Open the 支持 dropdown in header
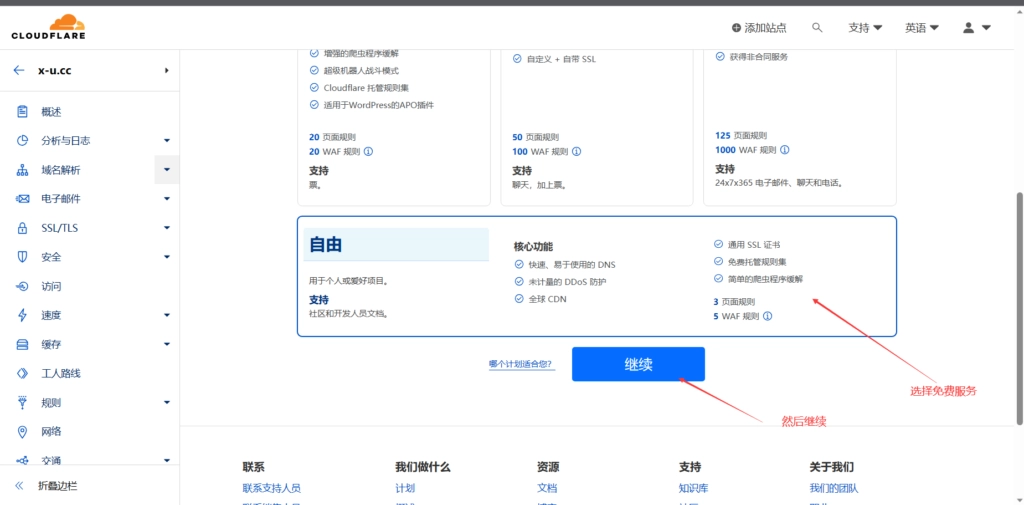 [865, 27]
